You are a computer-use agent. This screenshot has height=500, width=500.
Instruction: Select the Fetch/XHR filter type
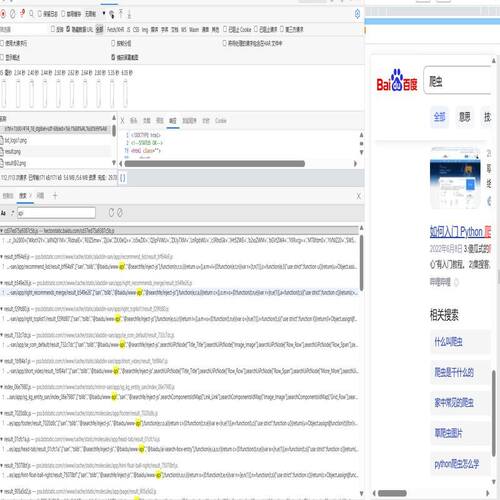115,29
